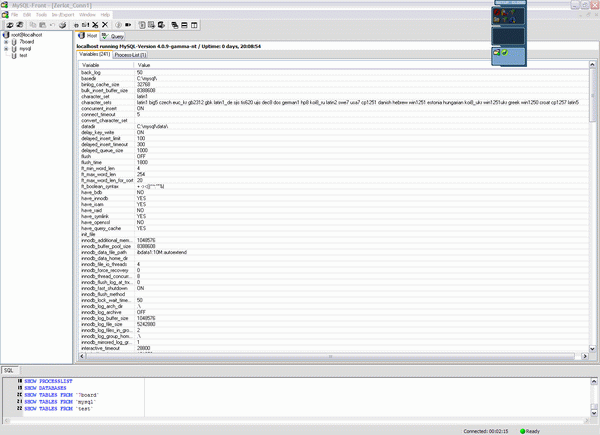Select the test database in the tree

click(23, 55)
